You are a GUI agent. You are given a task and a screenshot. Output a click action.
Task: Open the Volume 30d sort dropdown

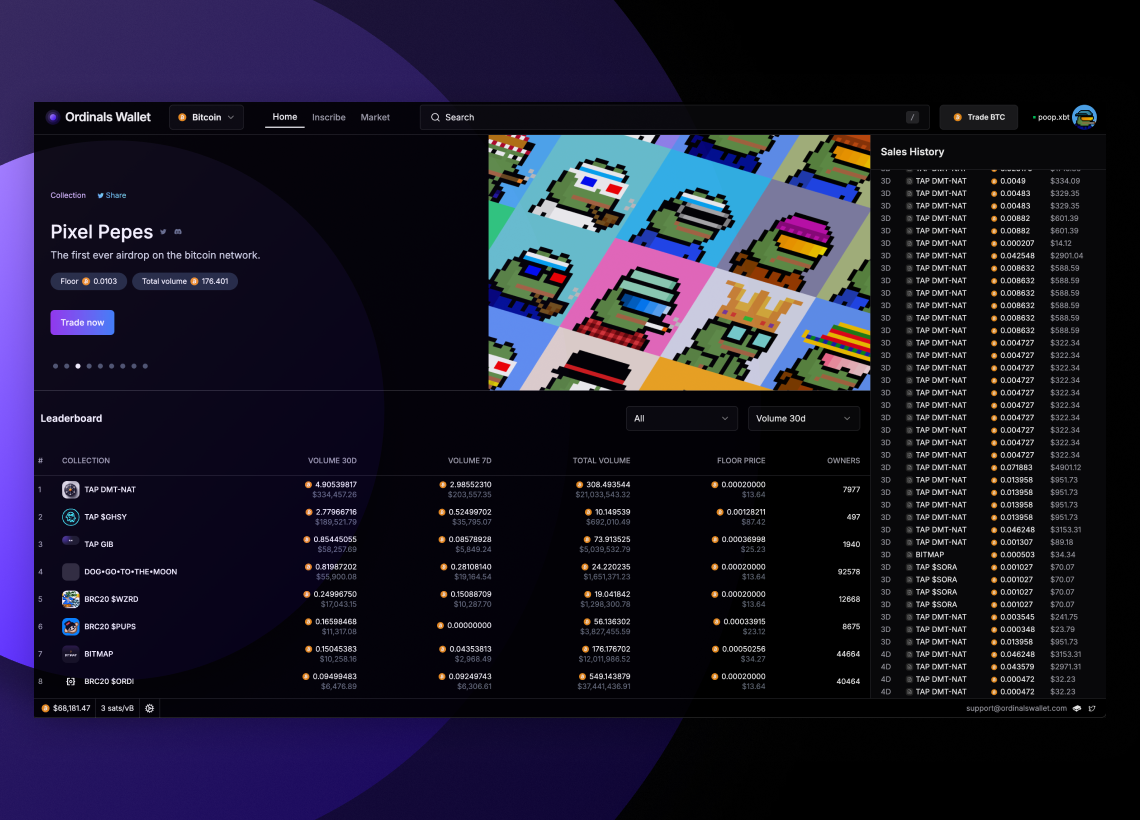pos(803,419)
